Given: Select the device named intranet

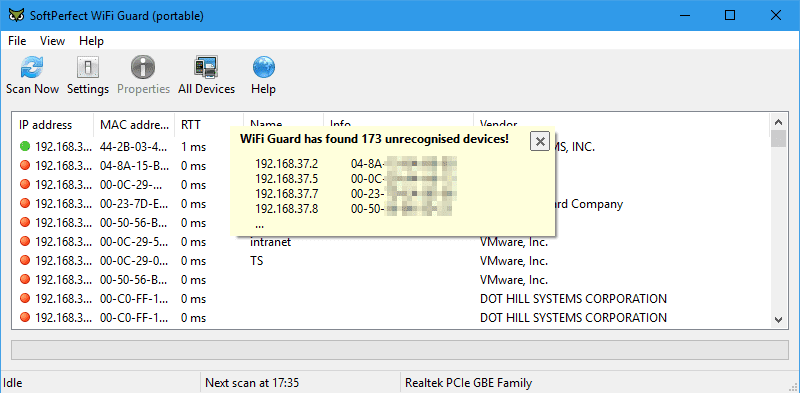Looking at the screenshot, I should (x=270, y=242).
